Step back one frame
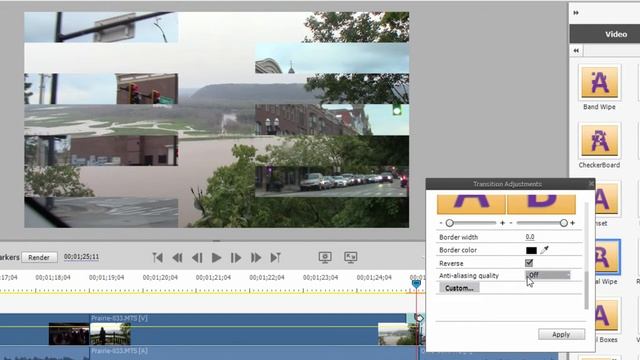640x360 pixels. coord(197,258)
